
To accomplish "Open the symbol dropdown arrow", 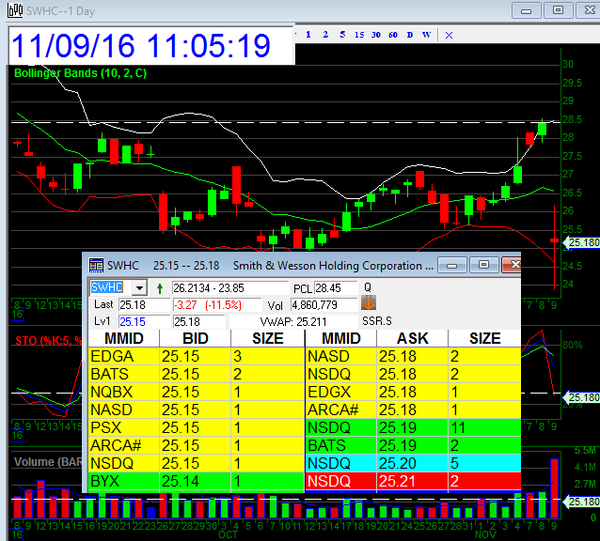I will click(139, 288).
